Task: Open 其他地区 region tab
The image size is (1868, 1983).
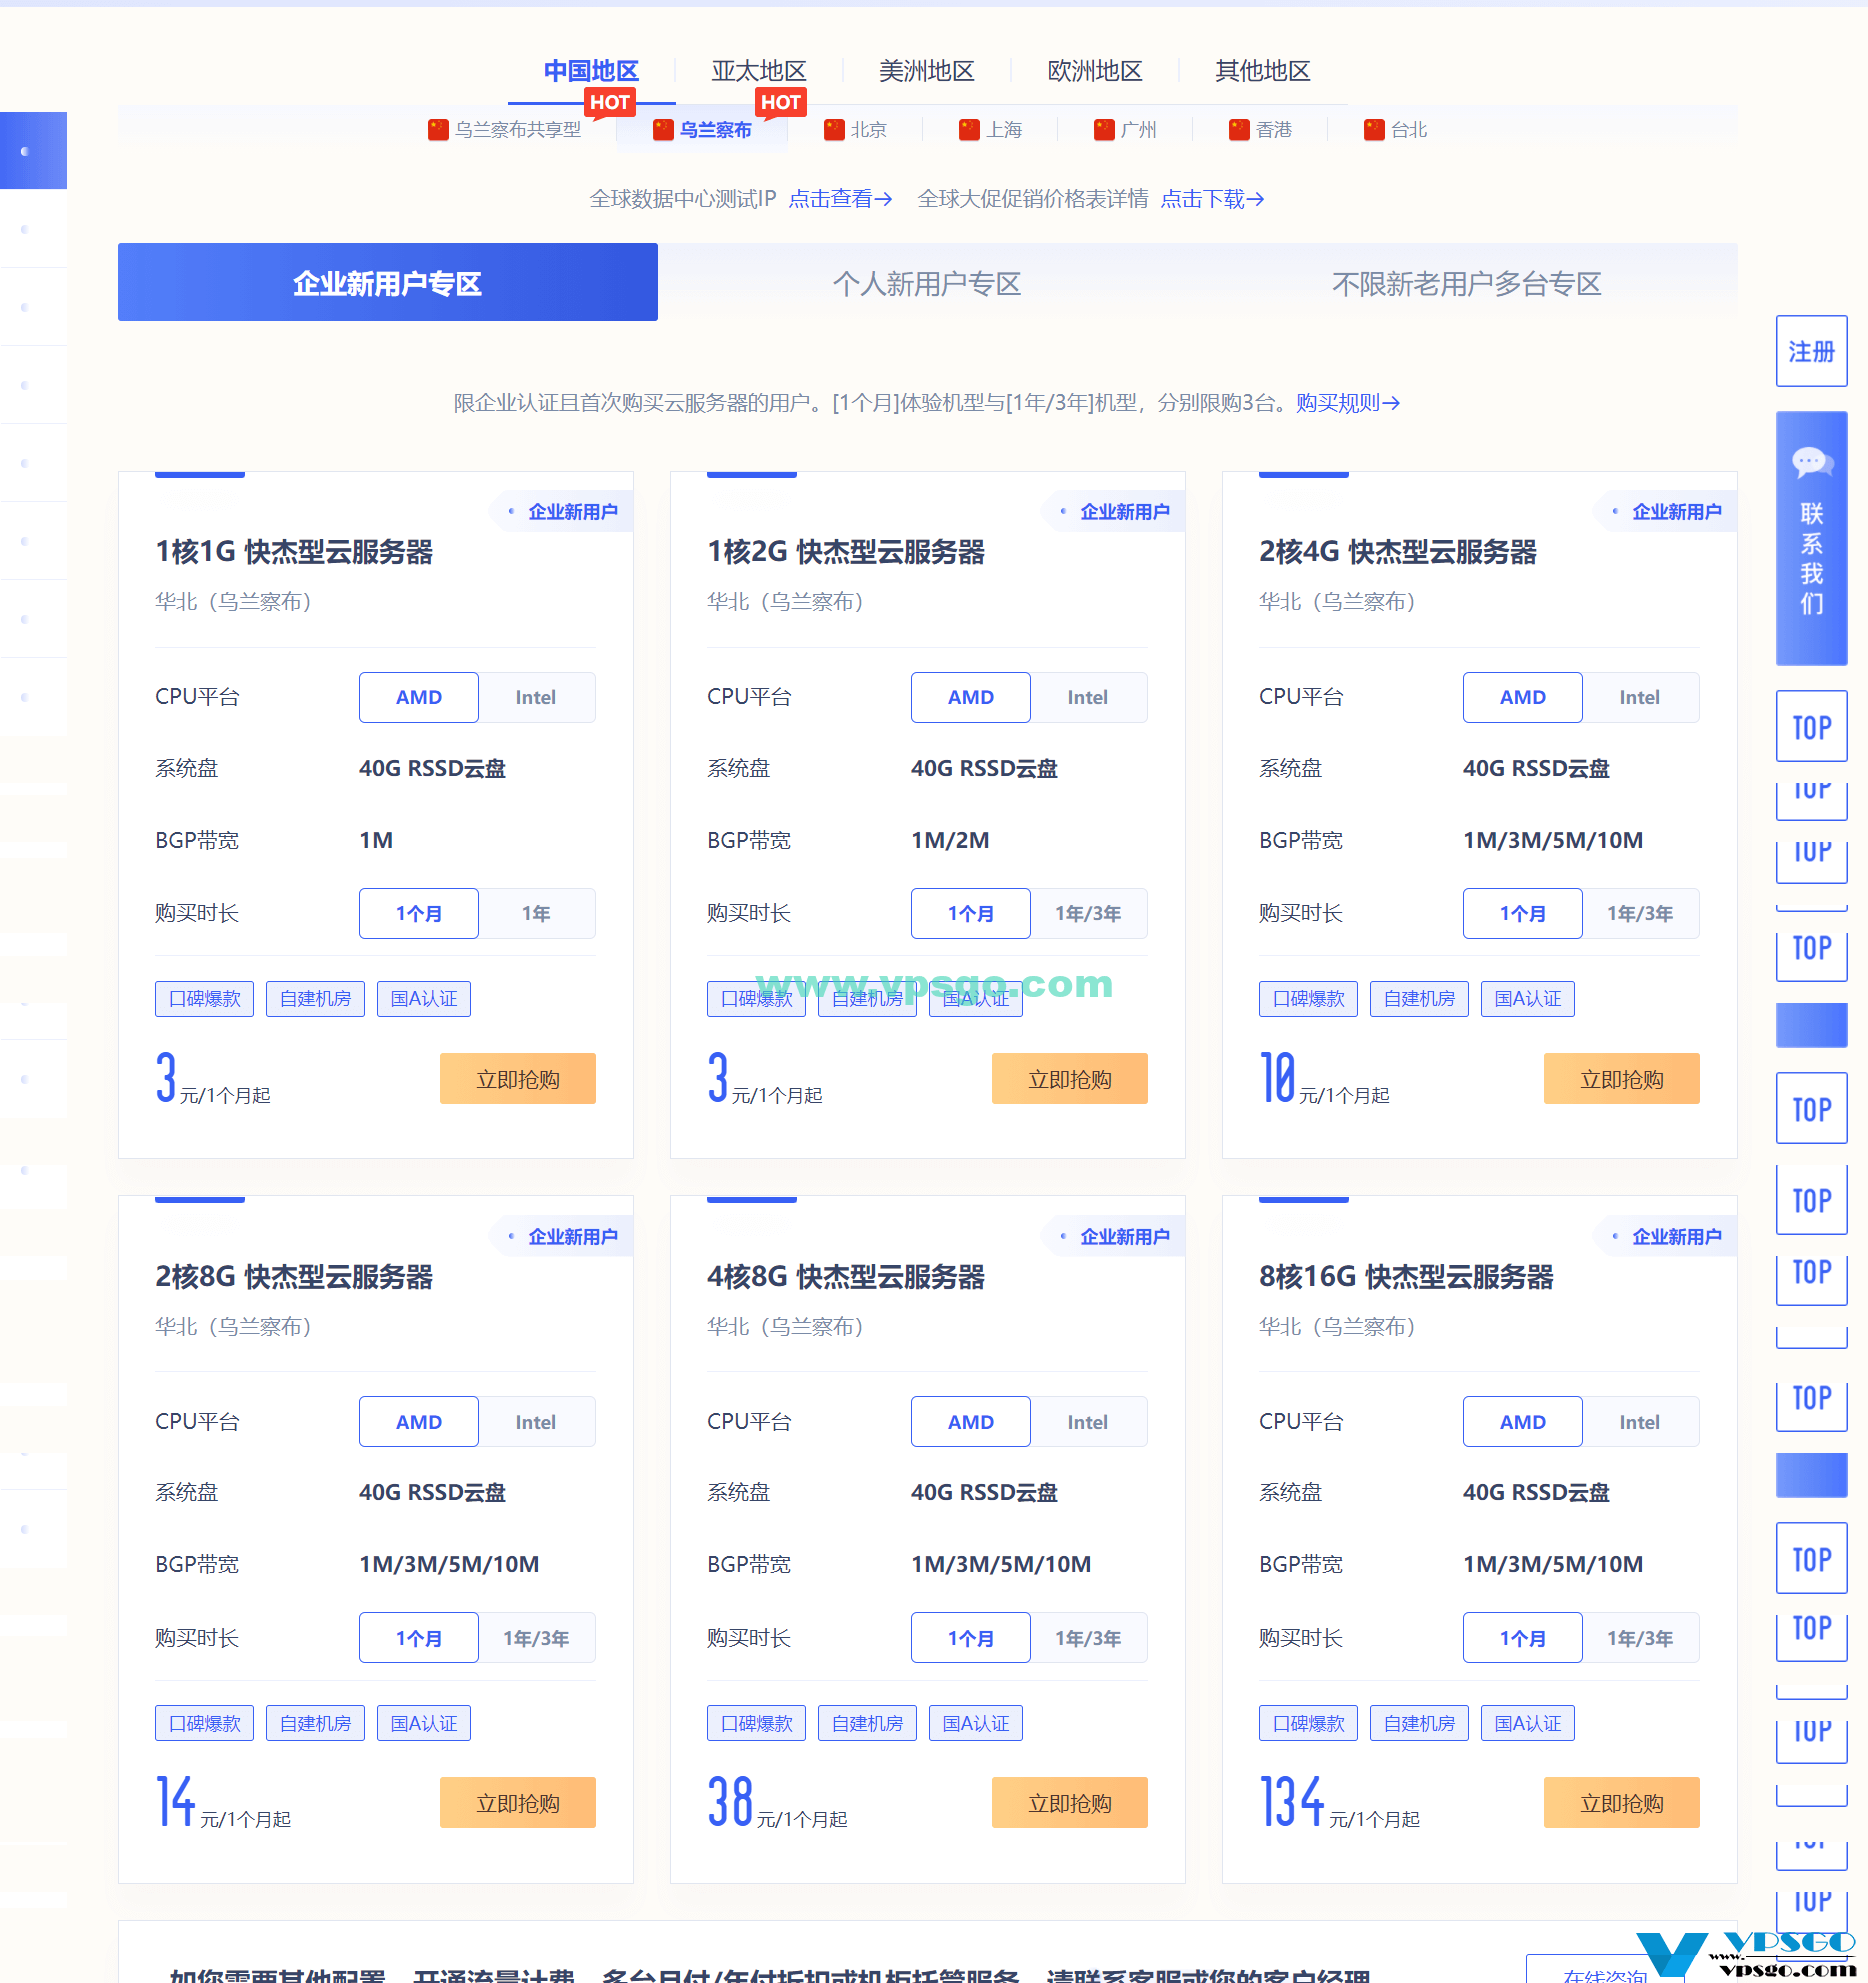Action: [1263, 71]
